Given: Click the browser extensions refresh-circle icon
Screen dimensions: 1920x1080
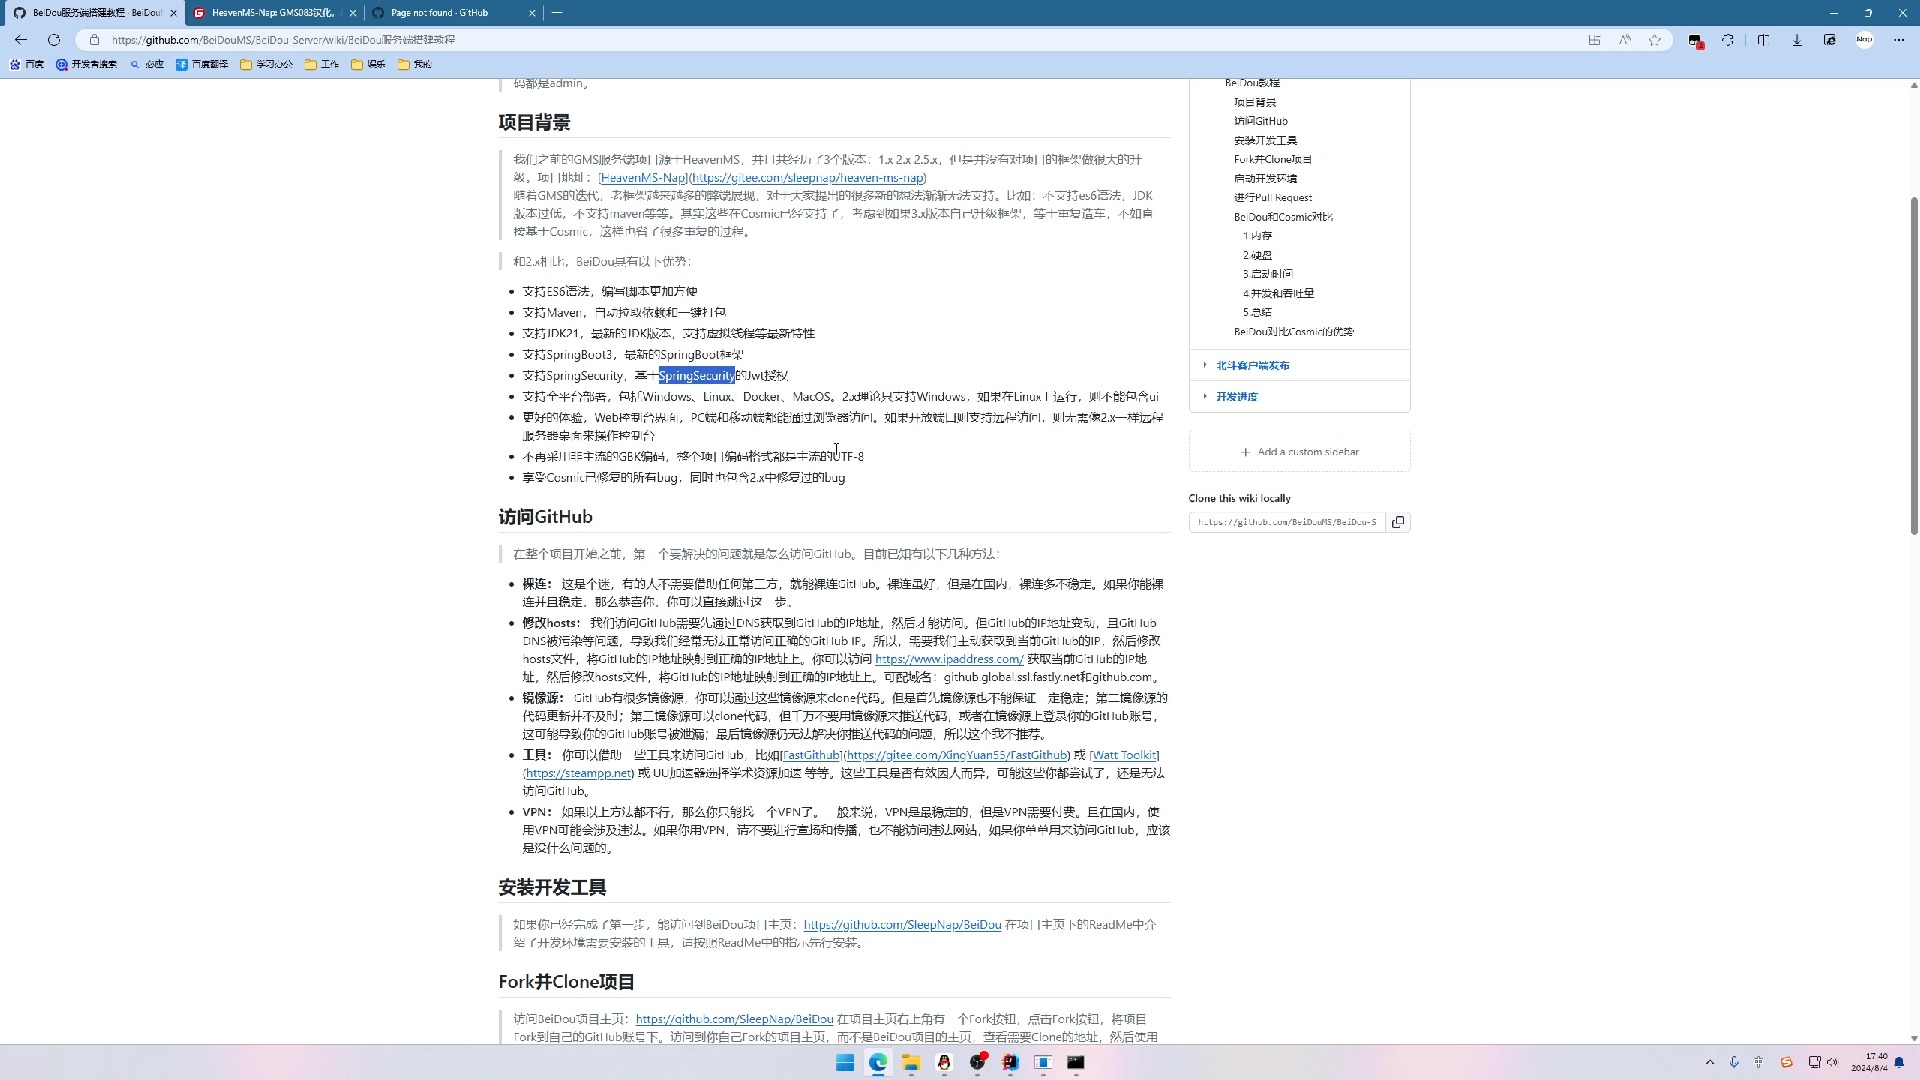Looking at the screenshot, I should click(1728, 40).
